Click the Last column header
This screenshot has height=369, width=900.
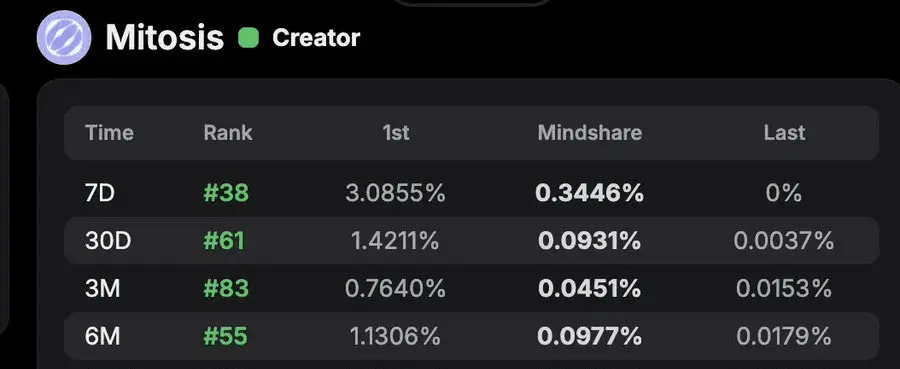point(784,133)
